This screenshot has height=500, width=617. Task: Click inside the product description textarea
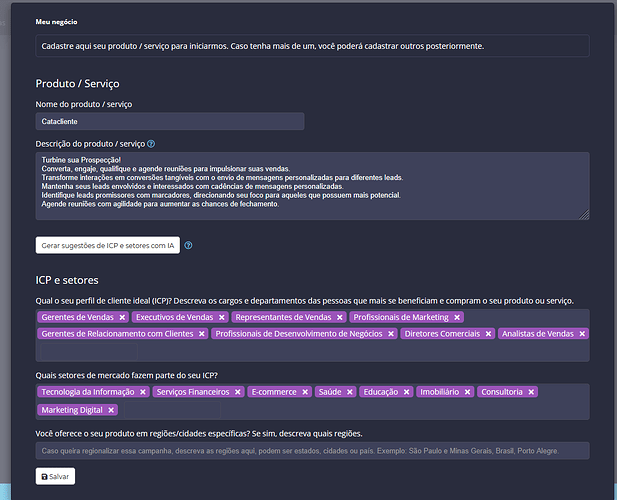(x=312, y=185)
